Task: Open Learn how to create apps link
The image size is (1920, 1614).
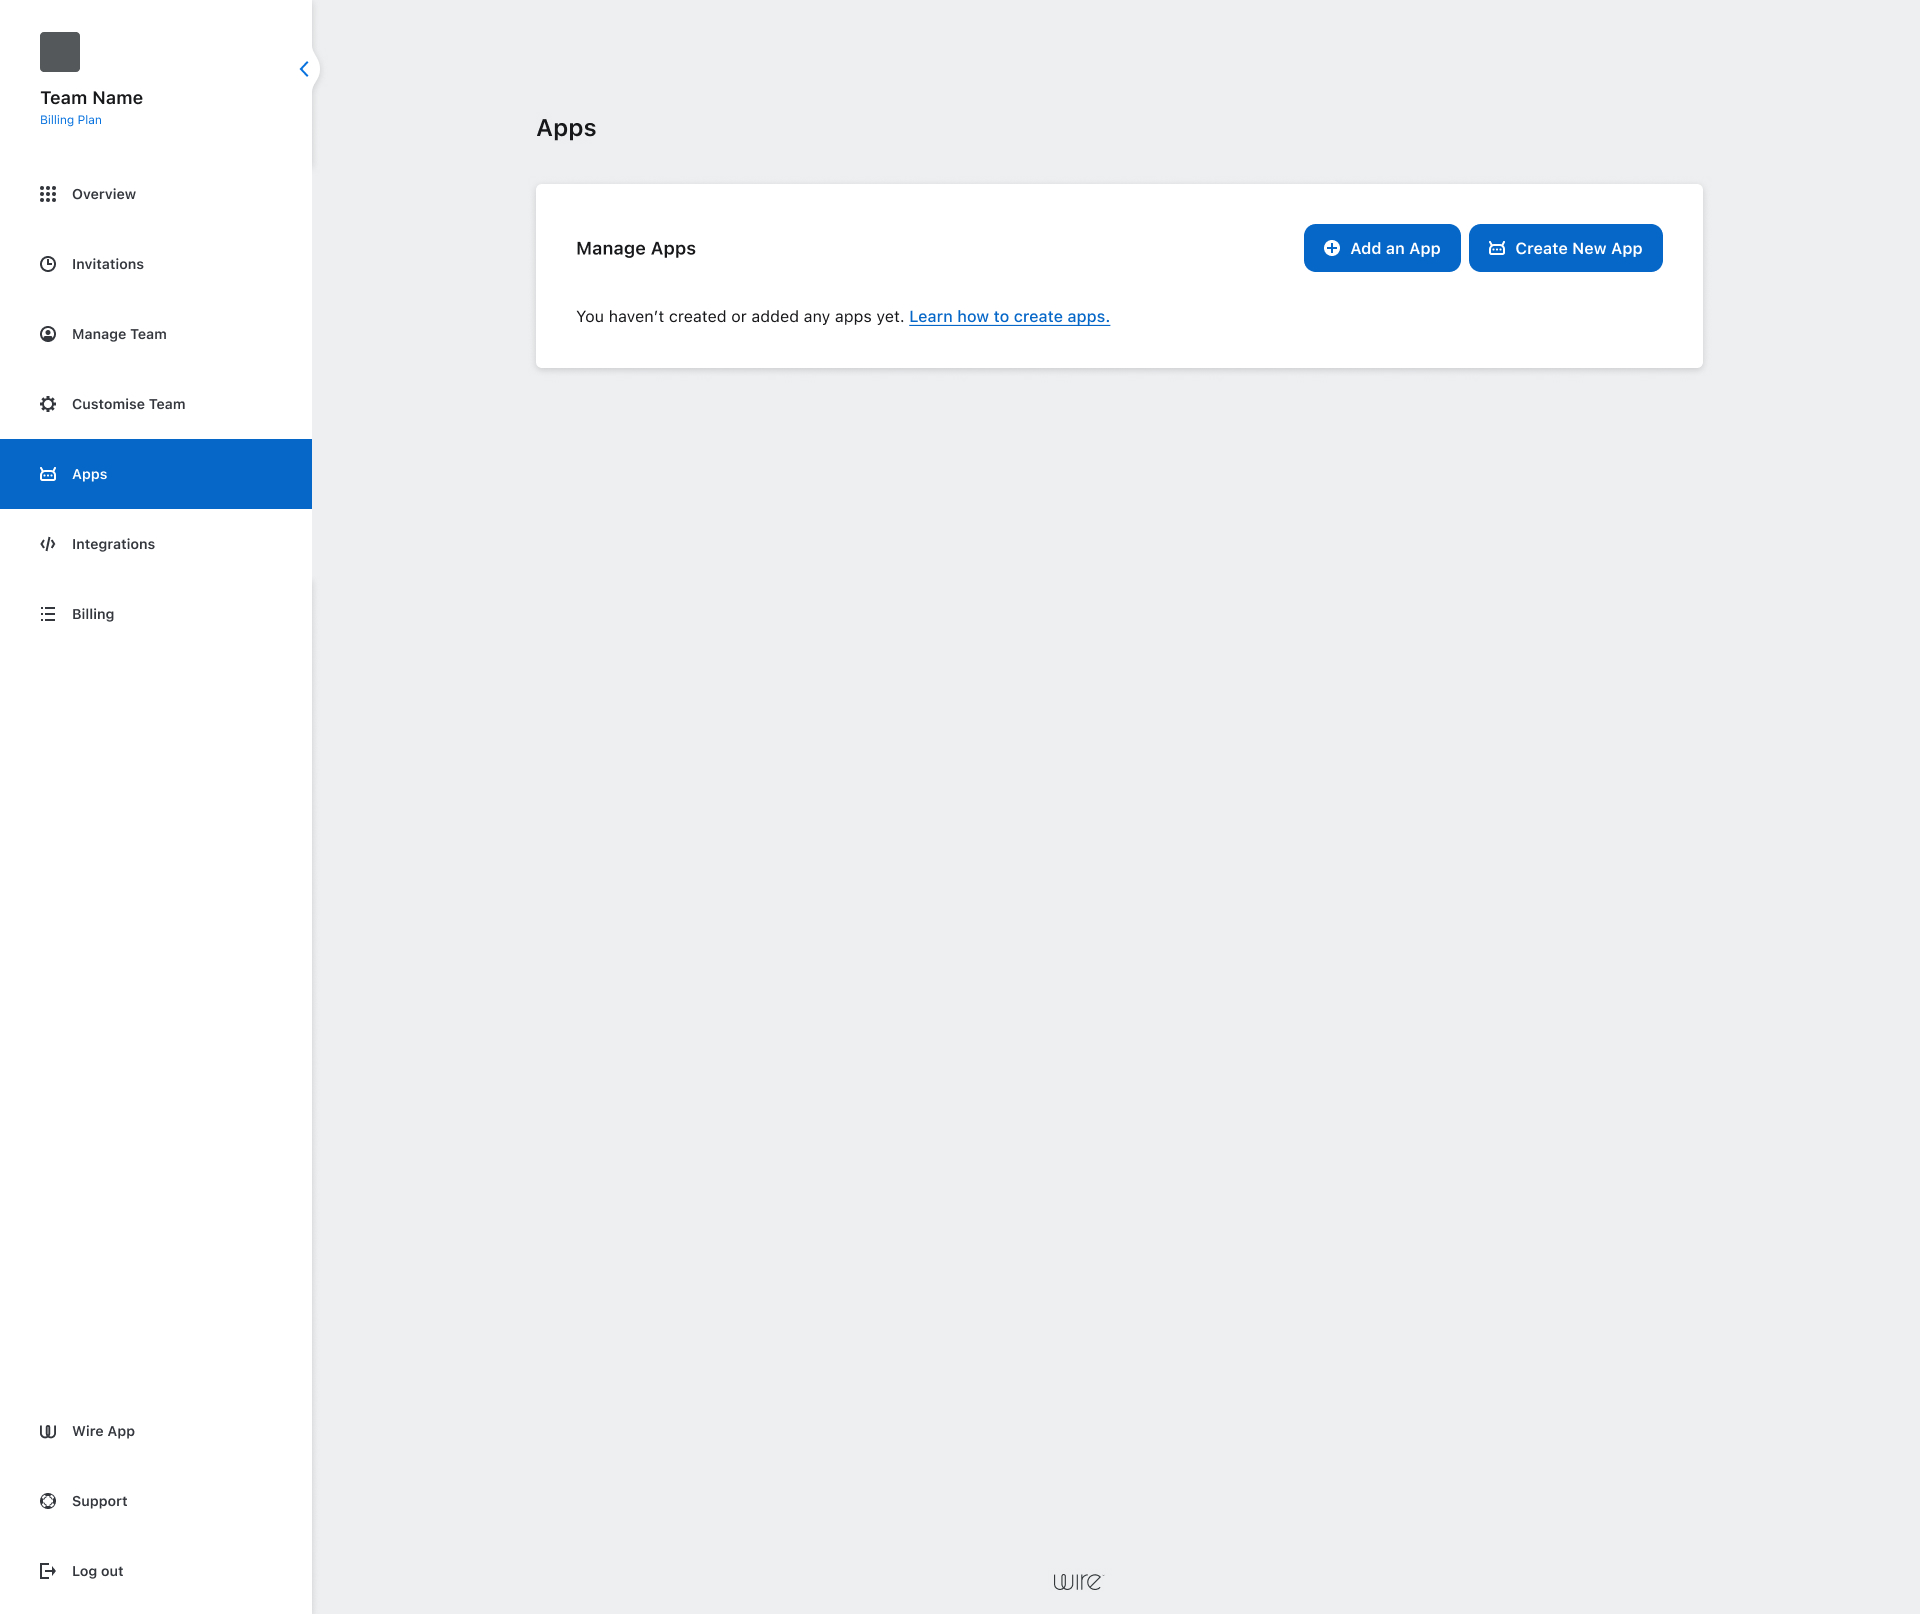Action: 1009,317
